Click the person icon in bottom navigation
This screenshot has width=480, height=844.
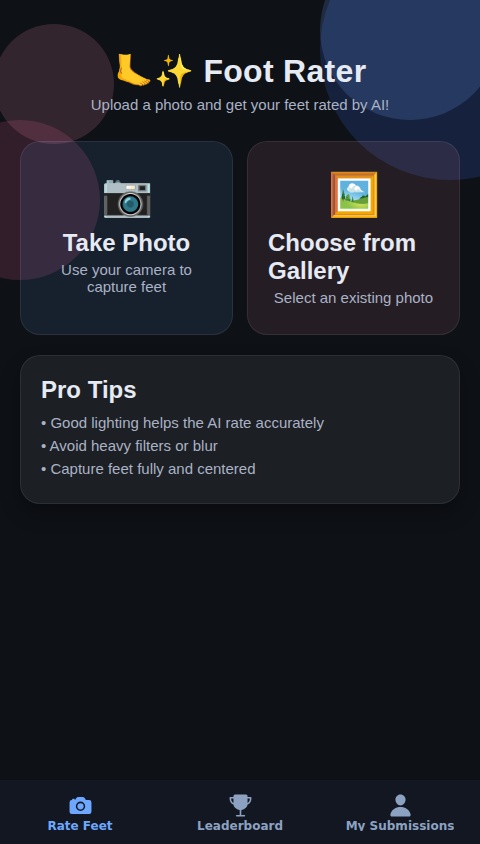tap(400, 805)
